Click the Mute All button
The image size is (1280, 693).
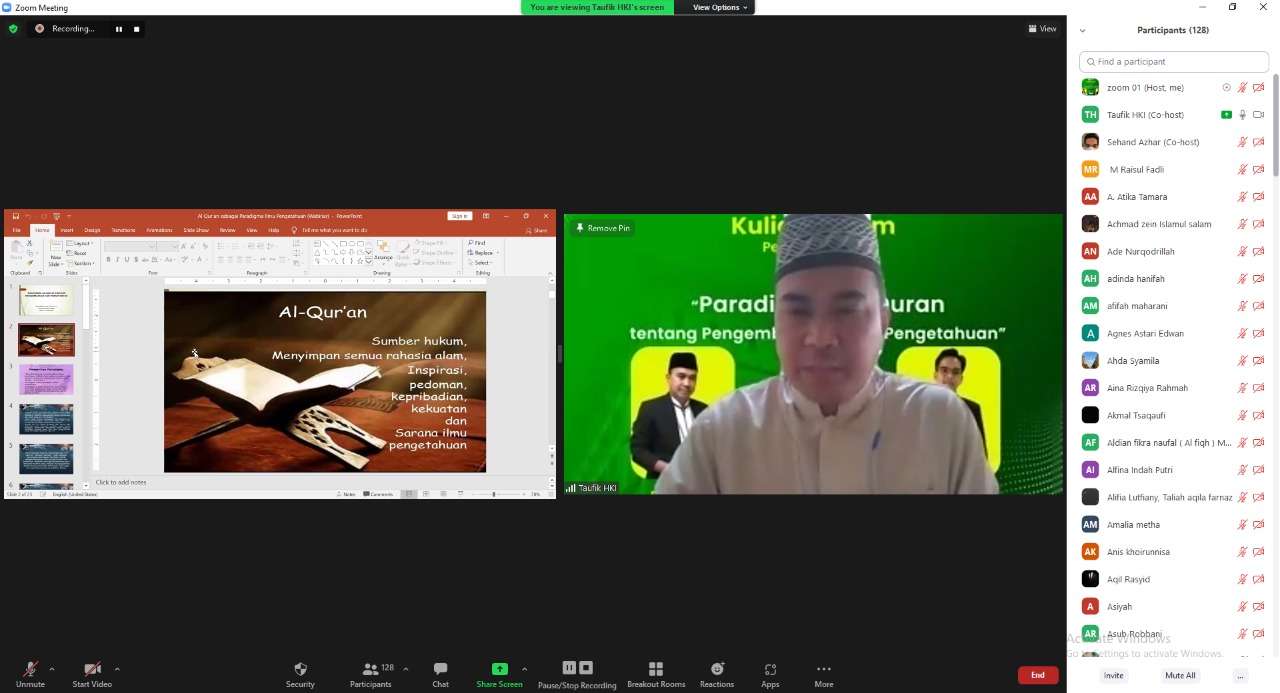1180,675
